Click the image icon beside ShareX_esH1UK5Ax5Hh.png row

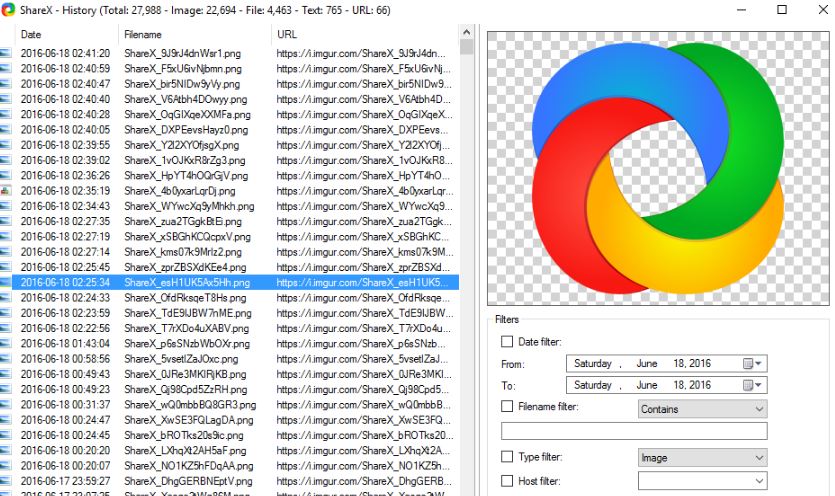[5, 282]
